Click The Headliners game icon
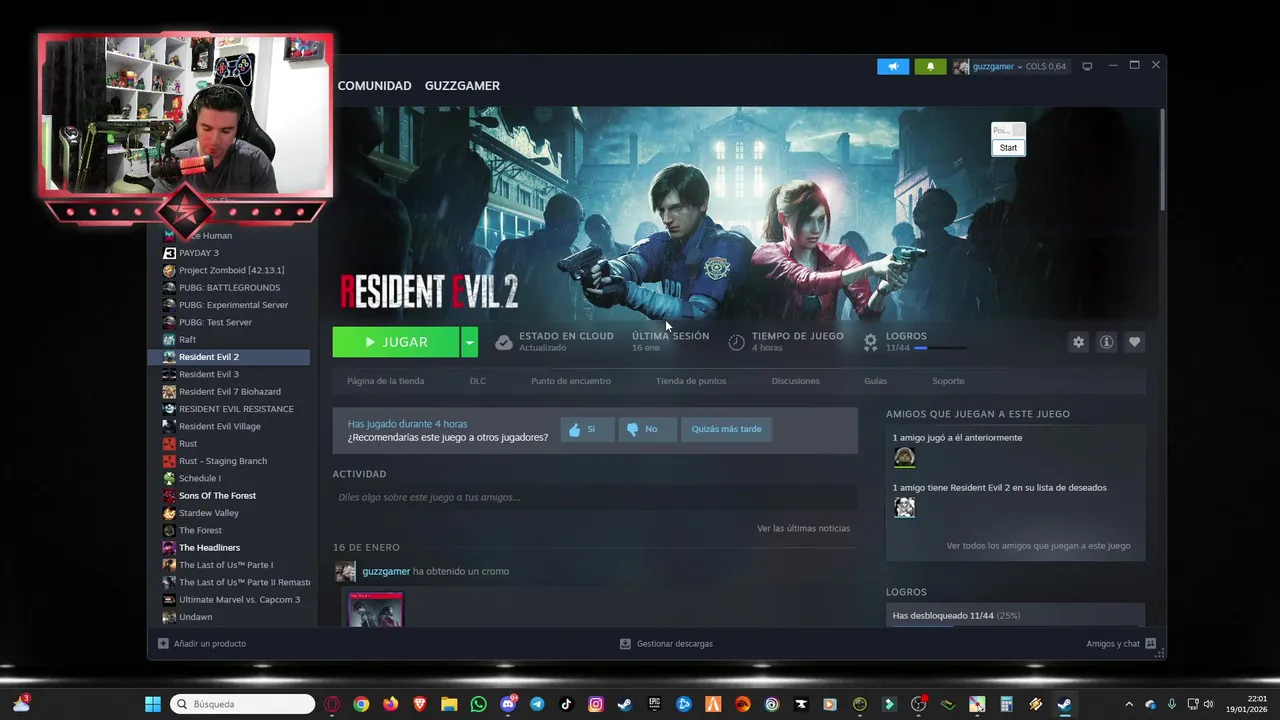This screenshot has height=720, width=1280. pyautogui.click(x=169, y=548)
